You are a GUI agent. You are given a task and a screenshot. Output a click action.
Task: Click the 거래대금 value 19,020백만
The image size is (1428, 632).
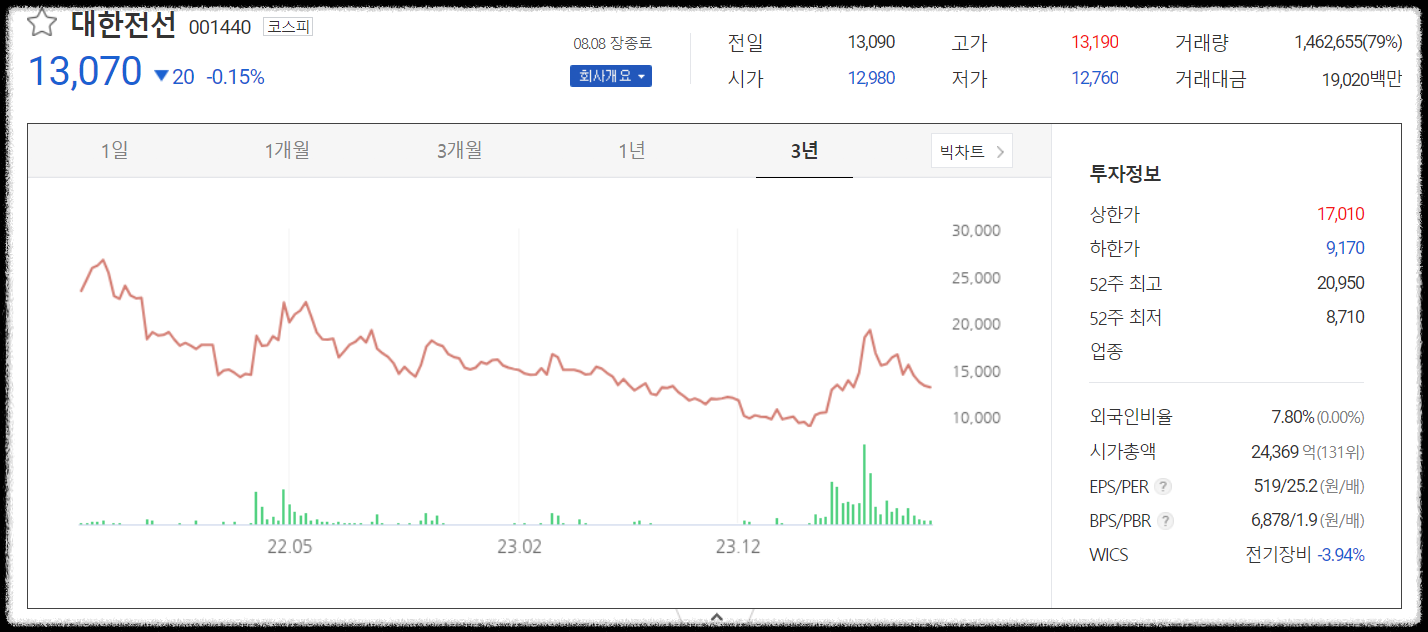(1362, 79)
